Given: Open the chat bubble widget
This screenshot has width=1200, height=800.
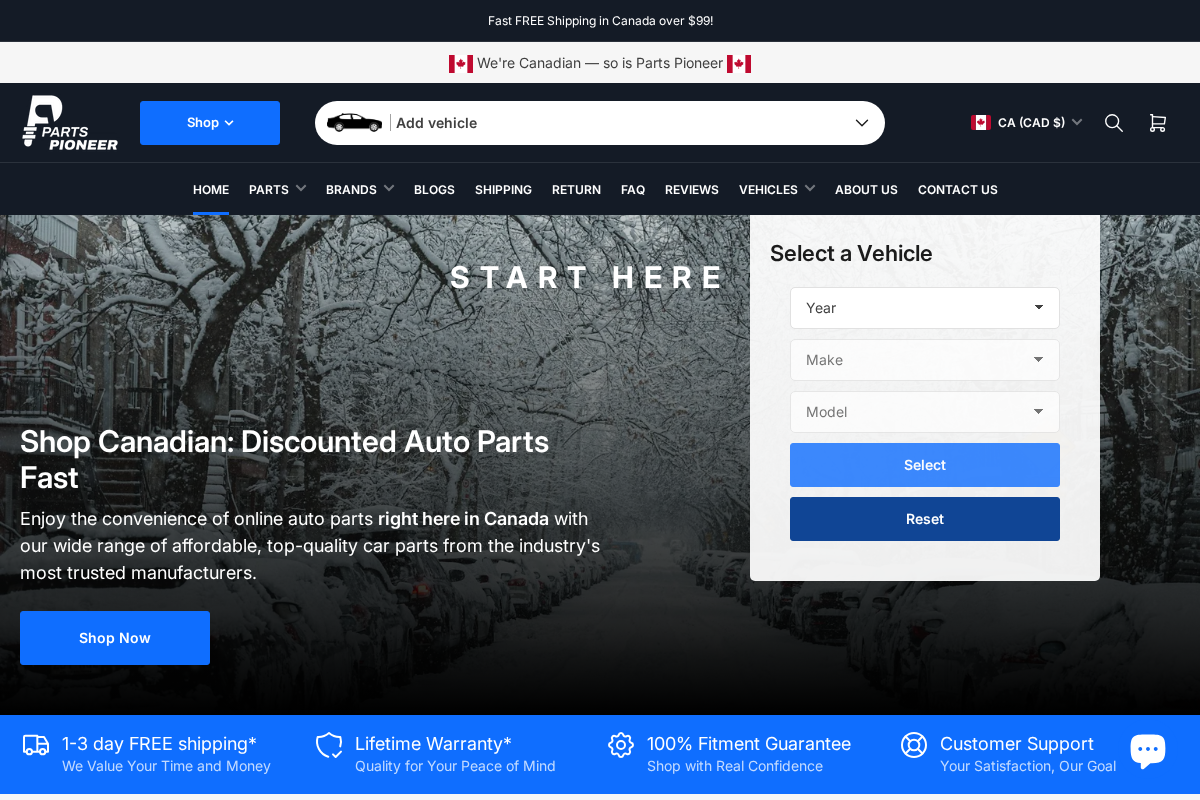Looking at the screenshot, I should coord(1148,749).
